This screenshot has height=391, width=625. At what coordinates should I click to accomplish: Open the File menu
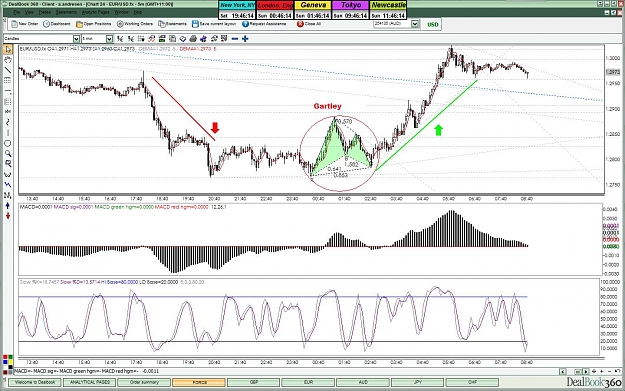(16, 13)
